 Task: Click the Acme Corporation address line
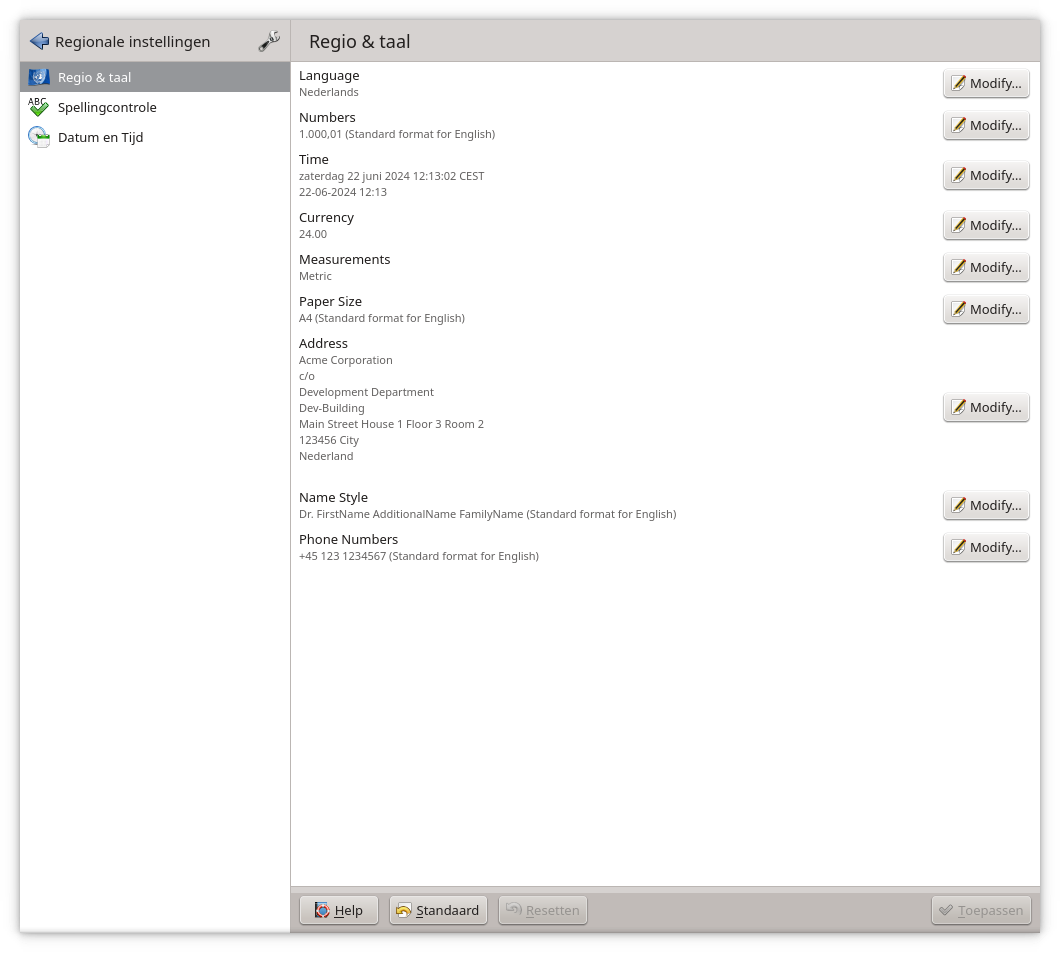[345, 360]
